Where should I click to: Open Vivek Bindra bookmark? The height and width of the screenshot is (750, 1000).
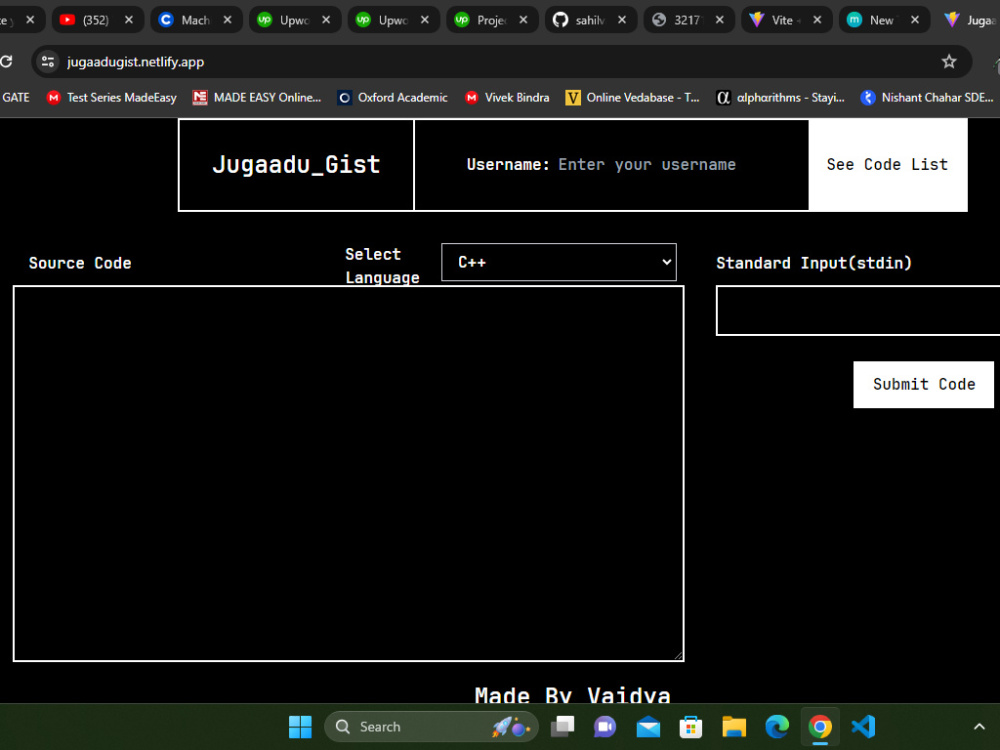507,98
